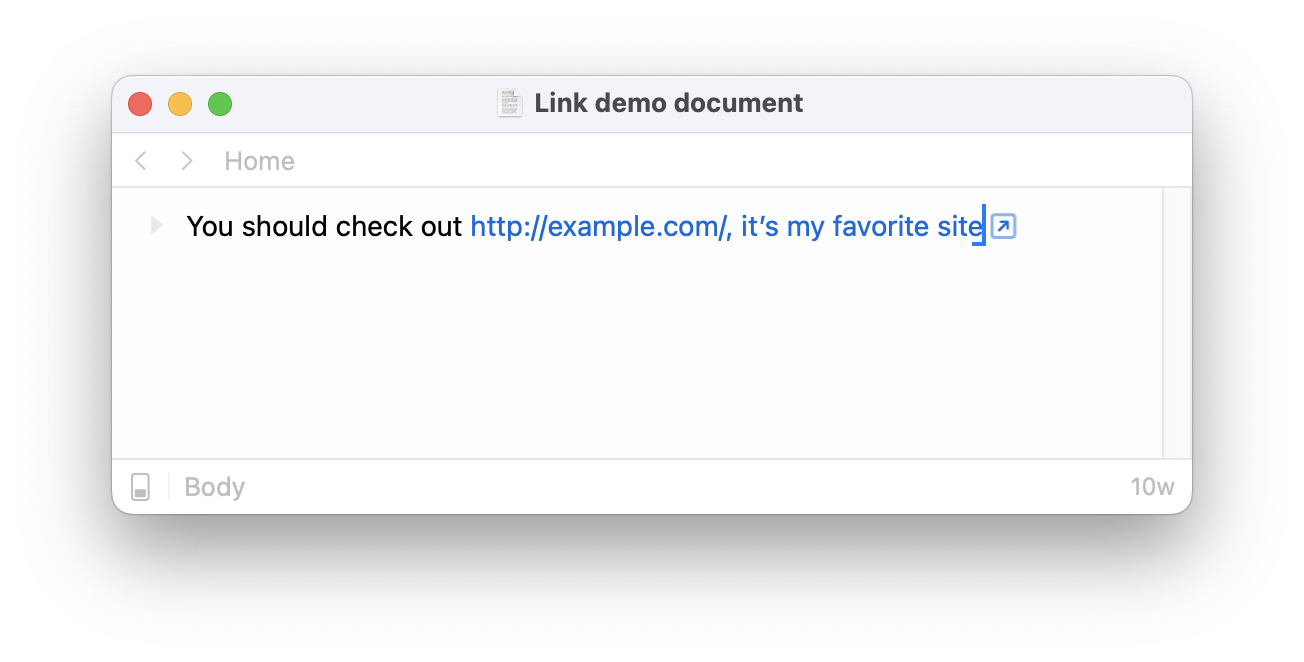The width and height of the screenshot is (1304, 662).
Task: Place cursor in the word "You"
Action: point(209,227)
